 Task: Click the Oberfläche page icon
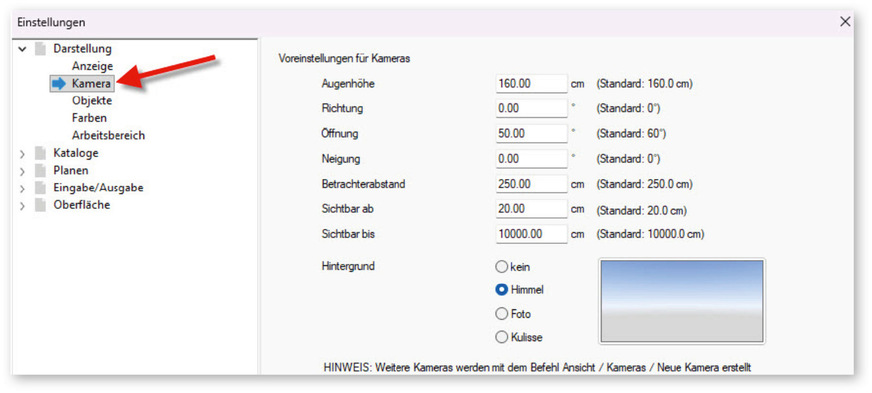40,205
